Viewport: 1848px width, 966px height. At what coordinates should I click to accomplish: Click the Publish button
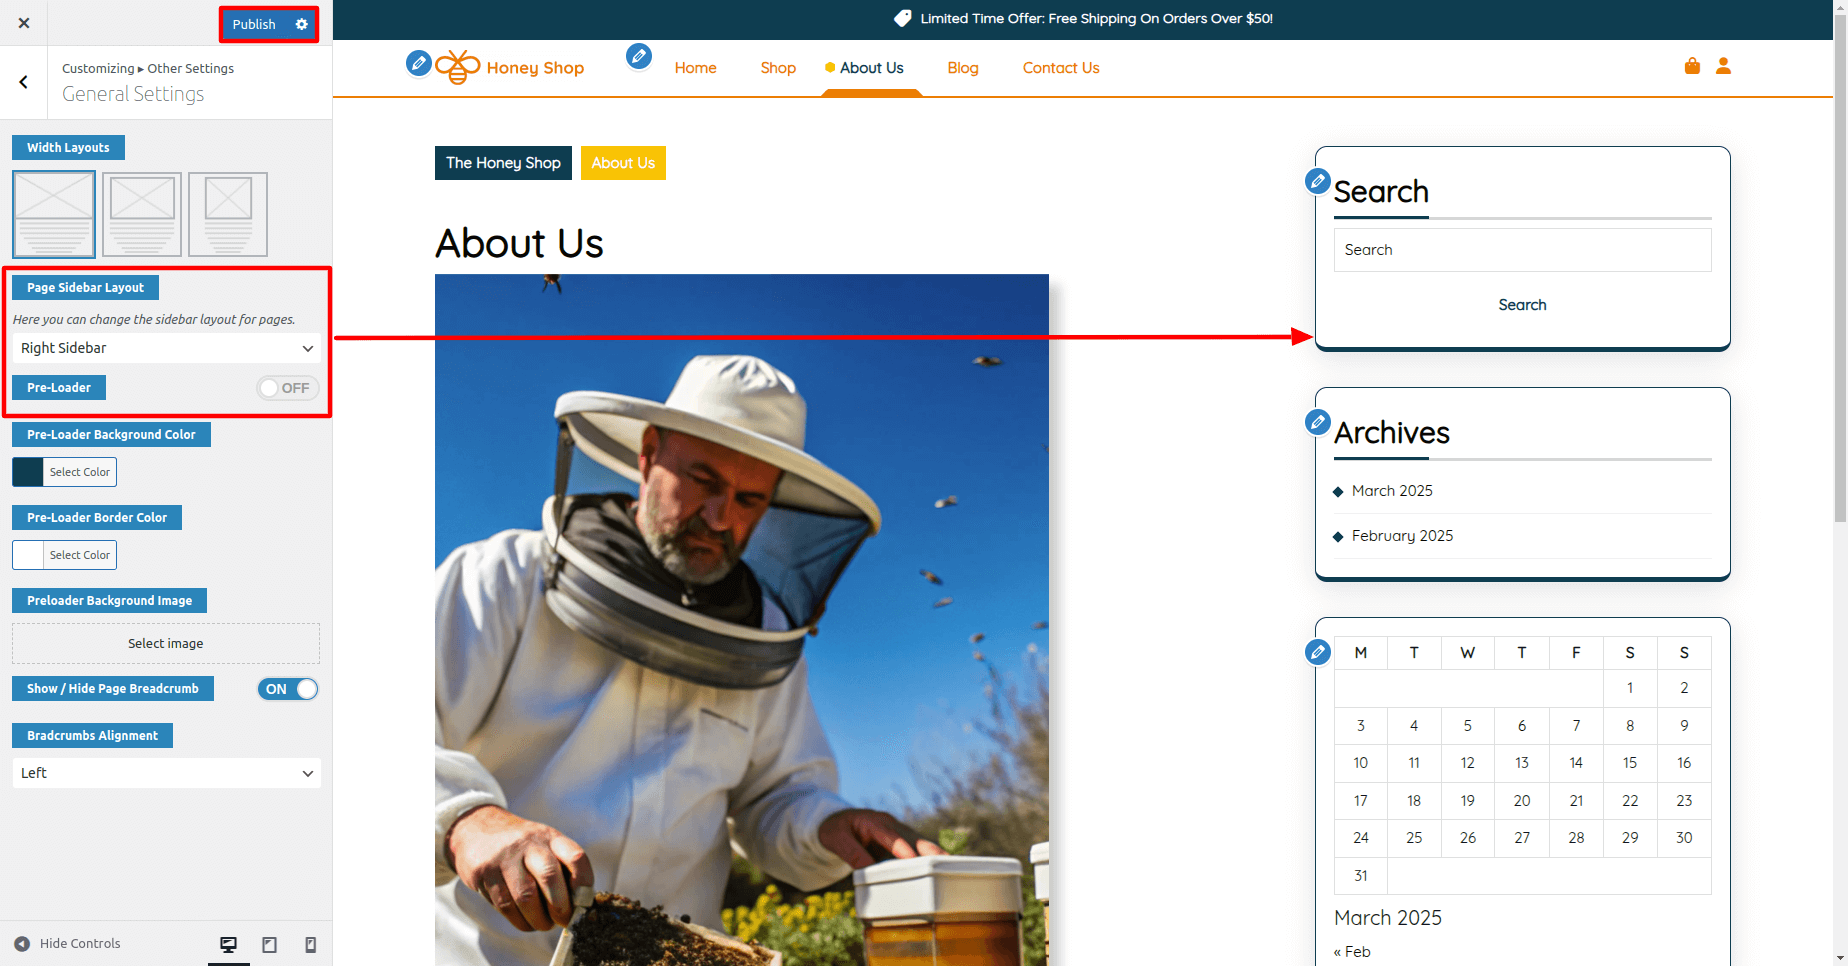pos(254,24)
